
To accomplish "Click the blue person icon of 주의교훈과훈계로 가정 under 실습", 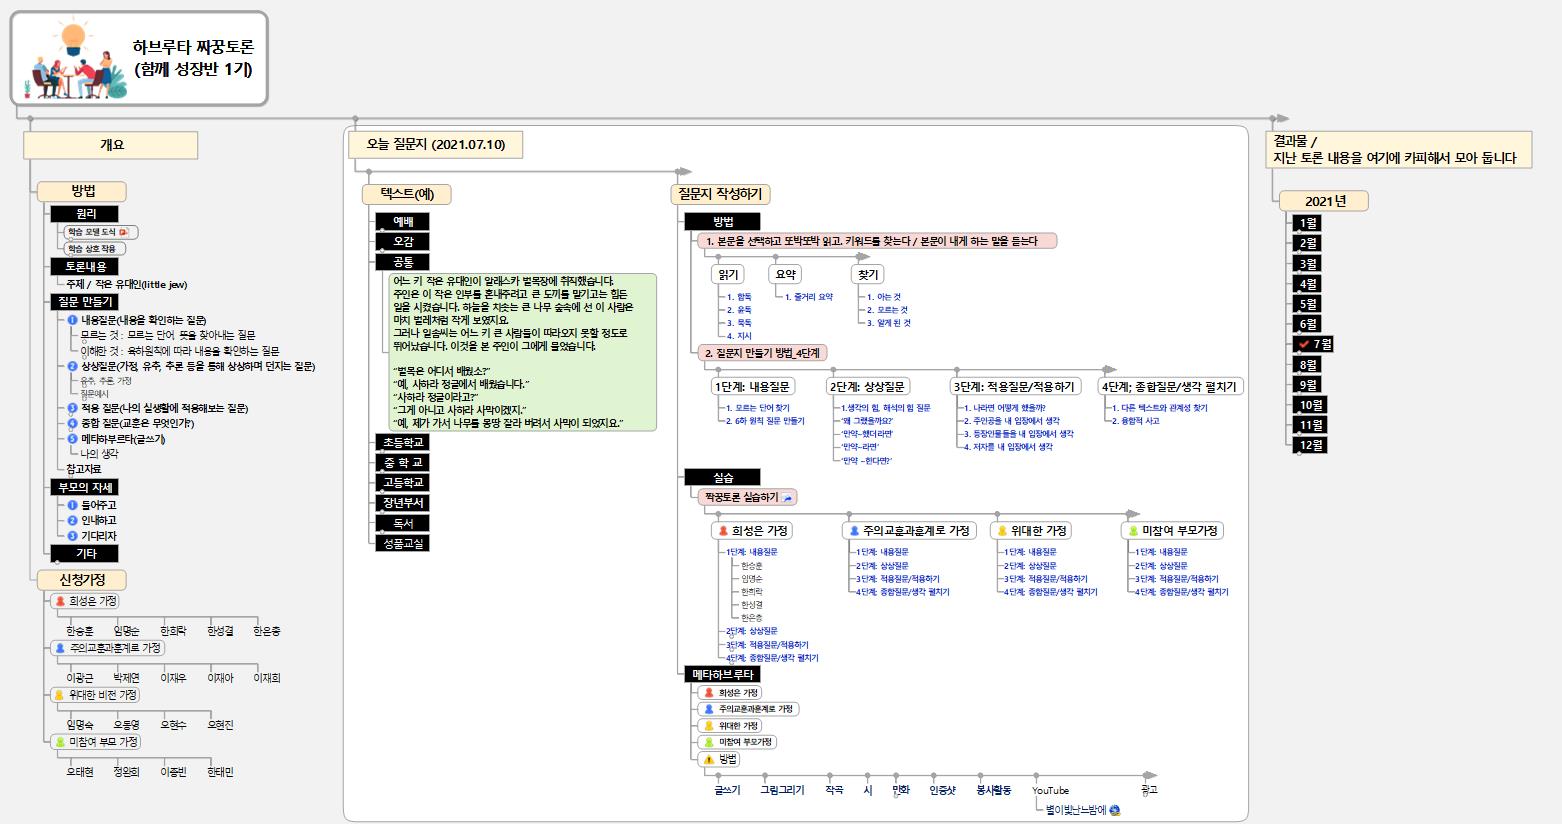I will pos(854,531).
